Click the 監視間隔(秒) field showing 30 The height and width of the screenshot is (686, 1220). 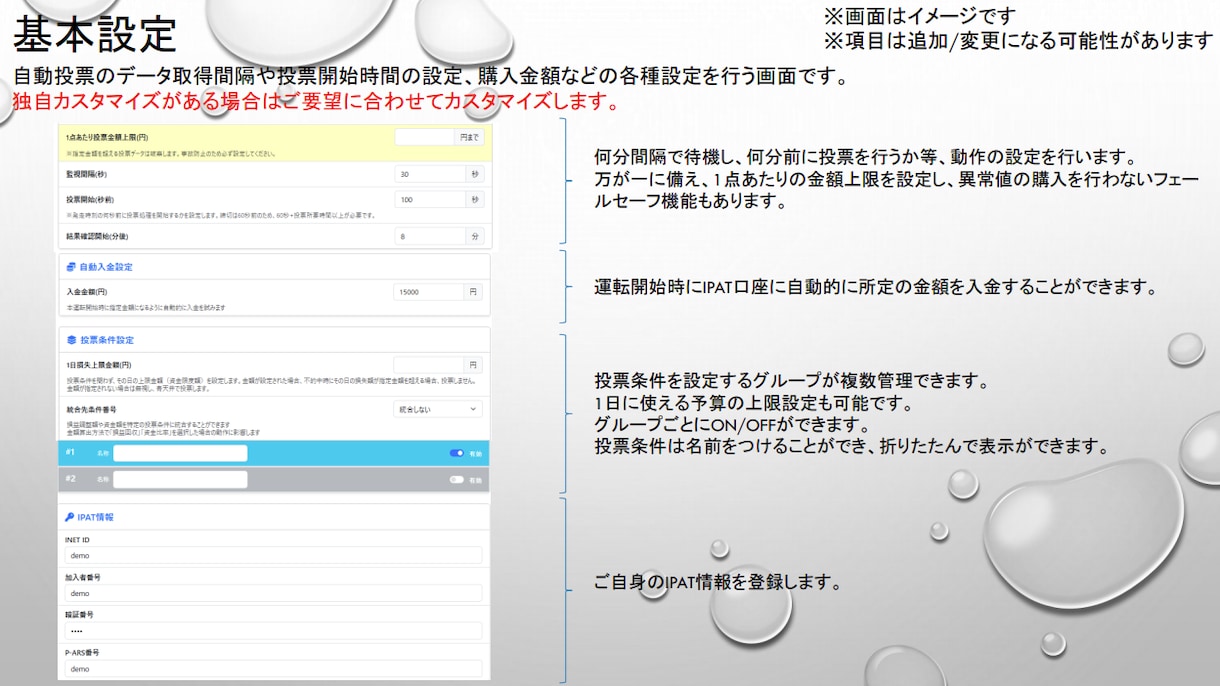point(430,173)
